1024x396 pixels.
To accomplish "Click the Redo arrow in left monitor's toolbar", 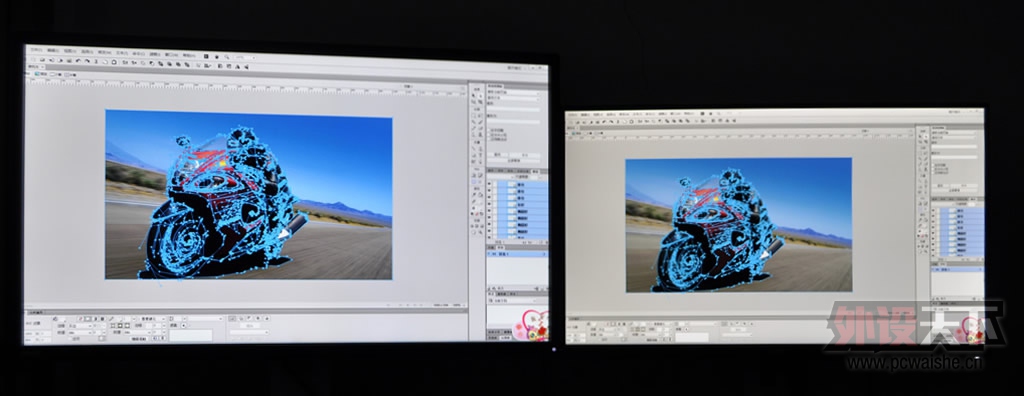I will pos(88,61).
